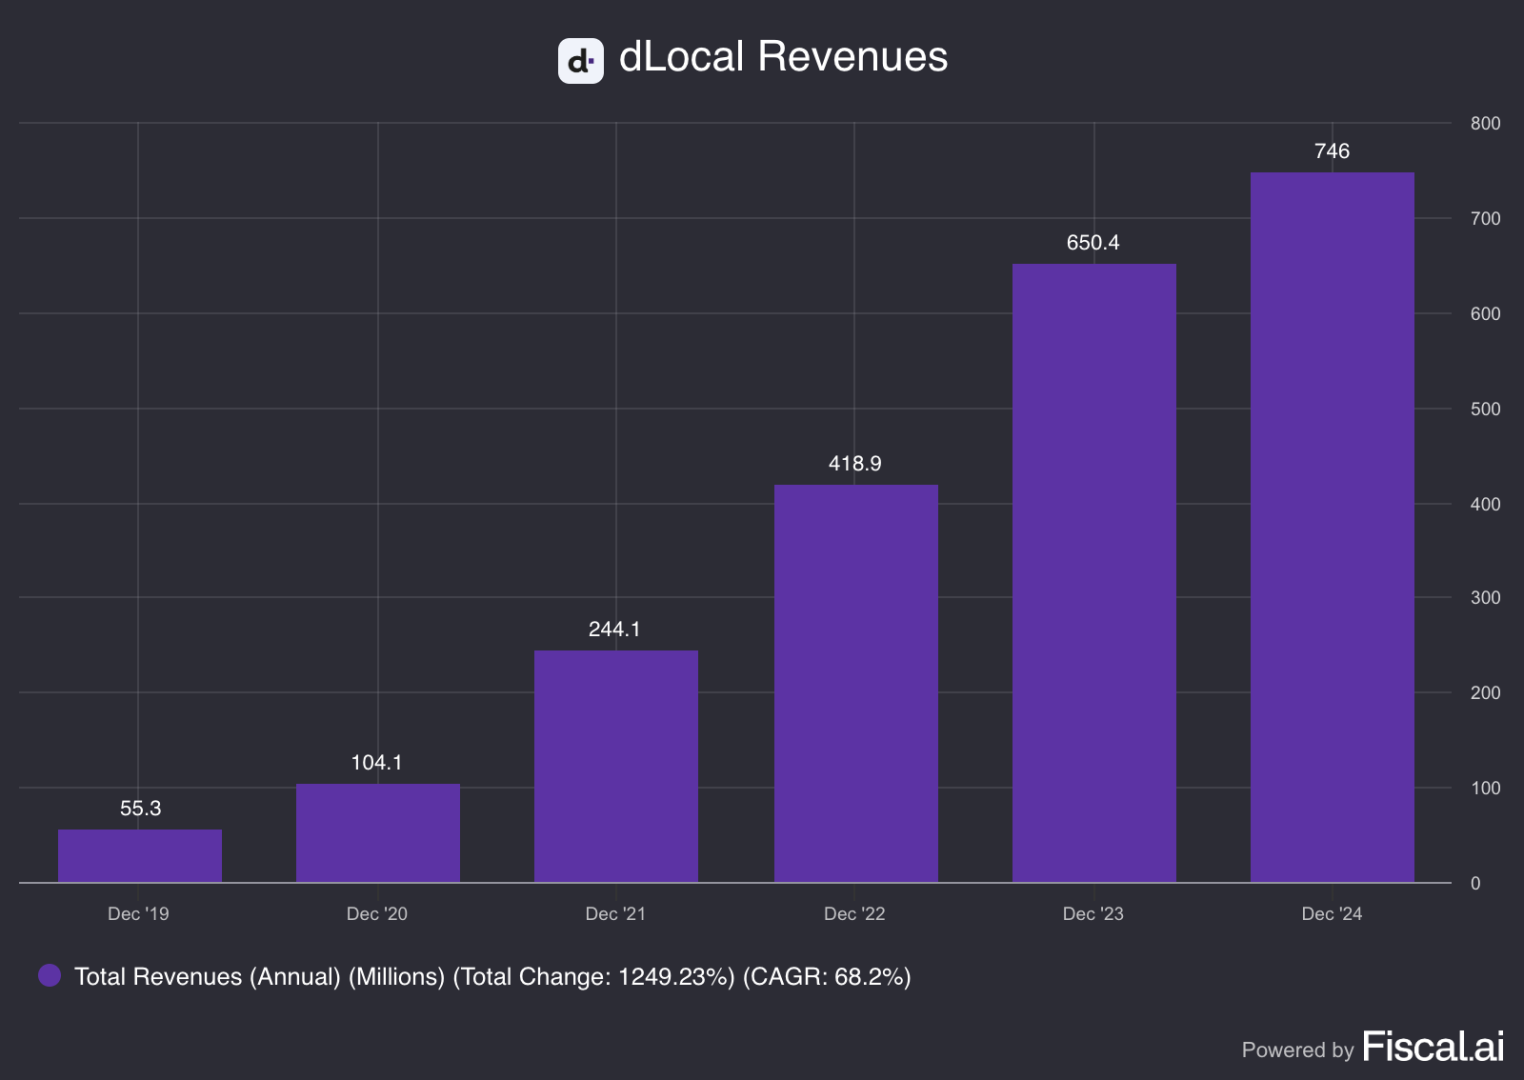The height and width of the screenshot is (1080, 1524).
Task: Click the 'Fiscal.ai' brand text
Action: coord(1433,1047)
